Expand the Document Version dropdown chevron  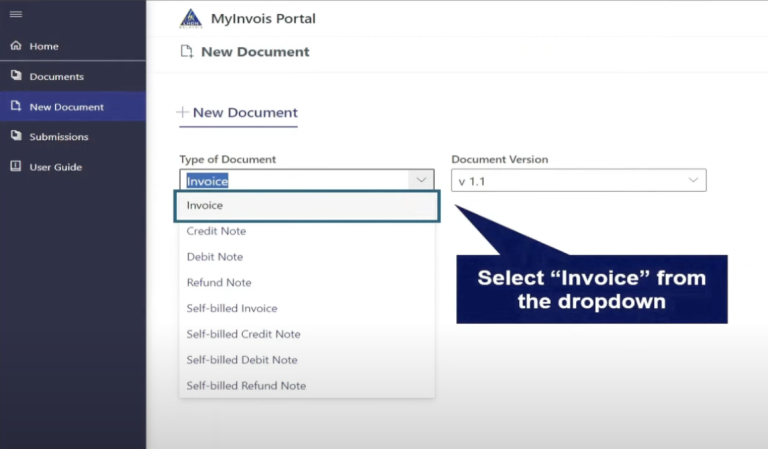(x=693, y=180)
